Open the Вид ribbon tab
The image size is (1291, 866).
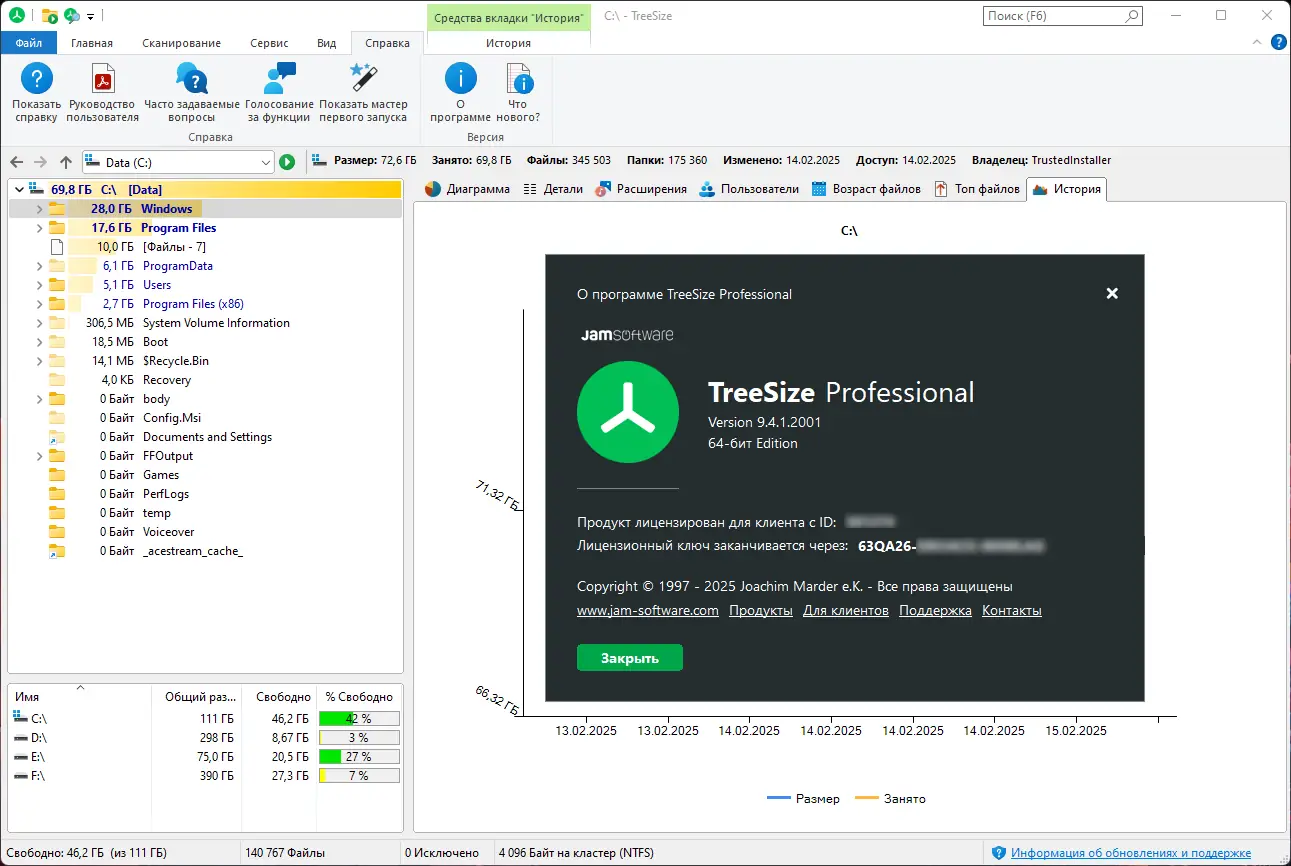pos(326,43)
